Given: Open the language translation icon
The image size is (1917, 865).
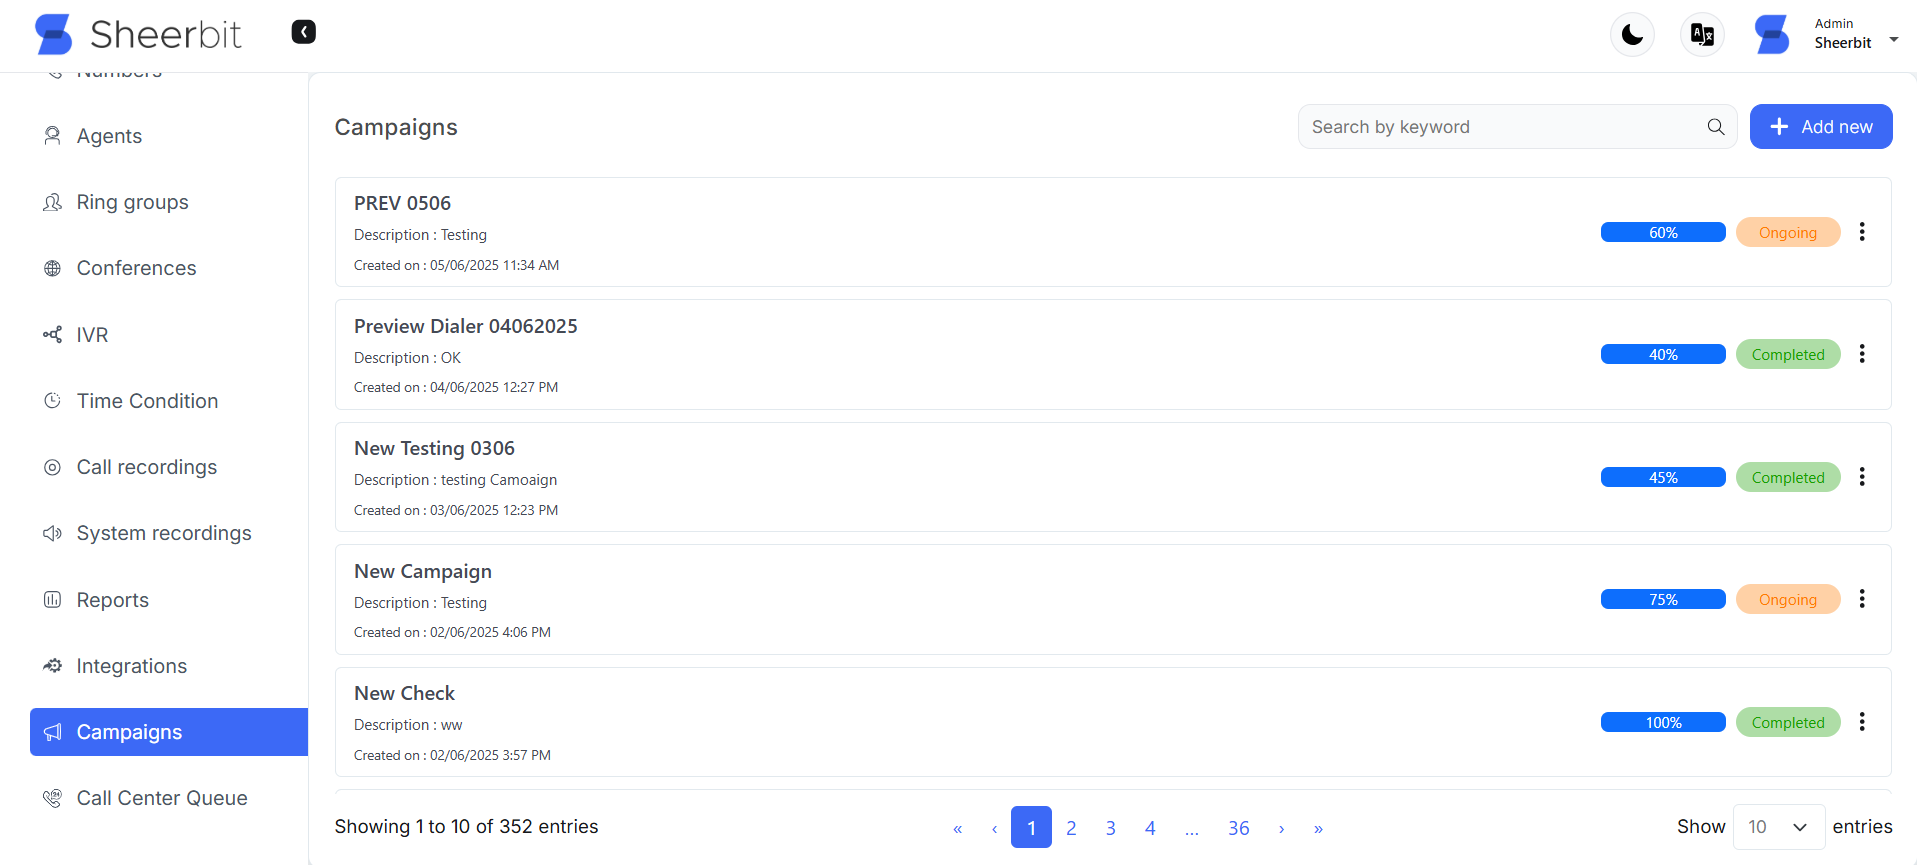Looking at the screenshot, I should point(1702,35).
